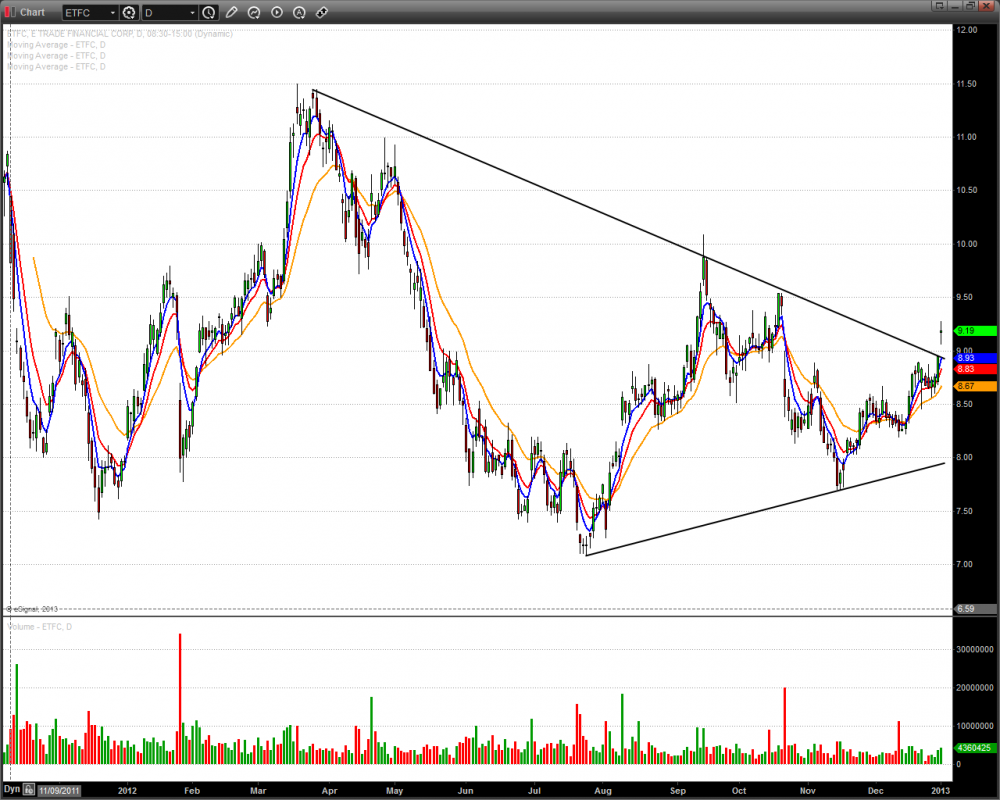Open the window options dropdown menu
This screenshot has width=1000, height=800.
point(940,6)
